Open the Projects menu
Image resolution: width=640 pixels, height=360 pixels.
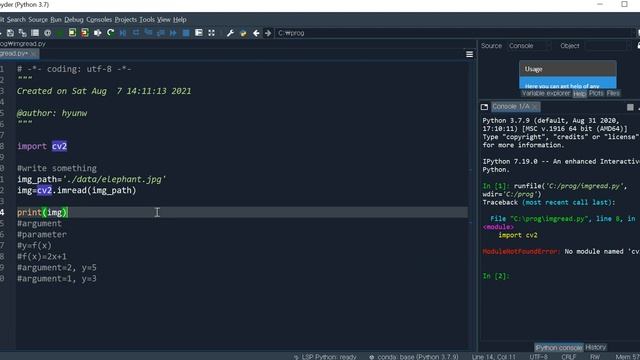click(x=126, y=20)
